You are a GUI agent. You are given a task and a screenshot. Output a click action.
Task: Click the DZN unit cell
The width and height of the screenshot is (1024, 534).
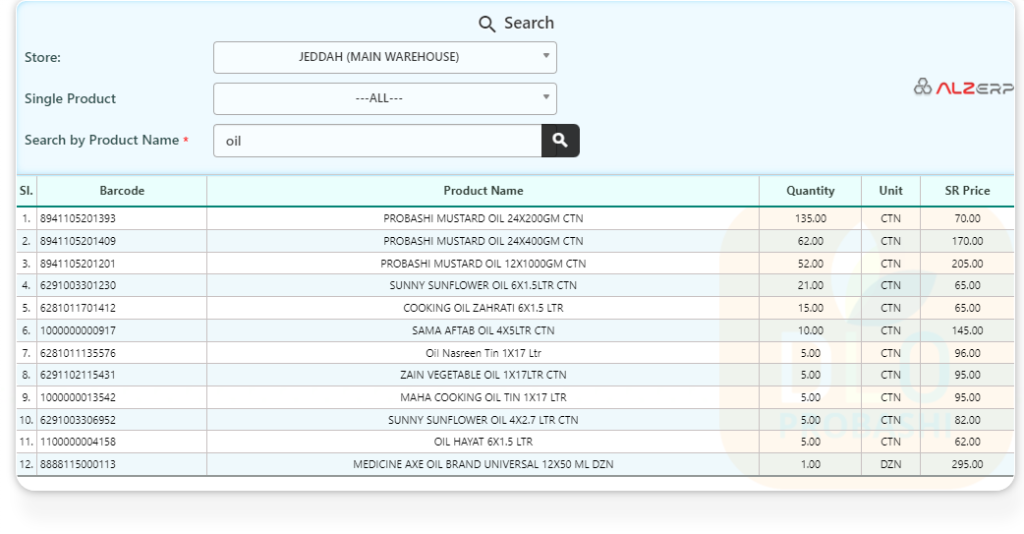point(891,465)
